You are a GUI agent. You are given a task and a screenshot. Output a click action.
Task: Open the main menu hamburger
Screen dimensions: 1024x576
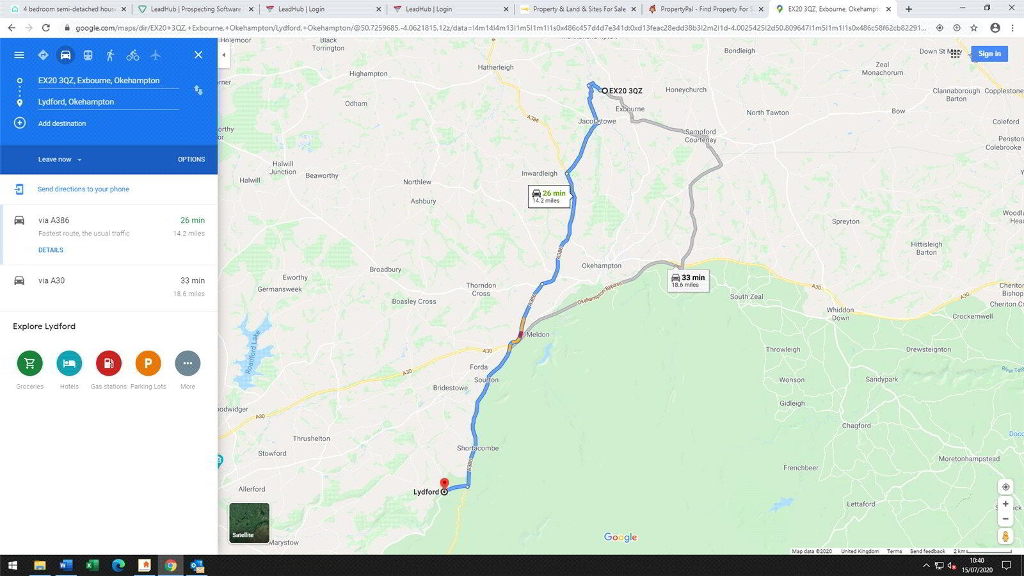(x=19, y=55)
